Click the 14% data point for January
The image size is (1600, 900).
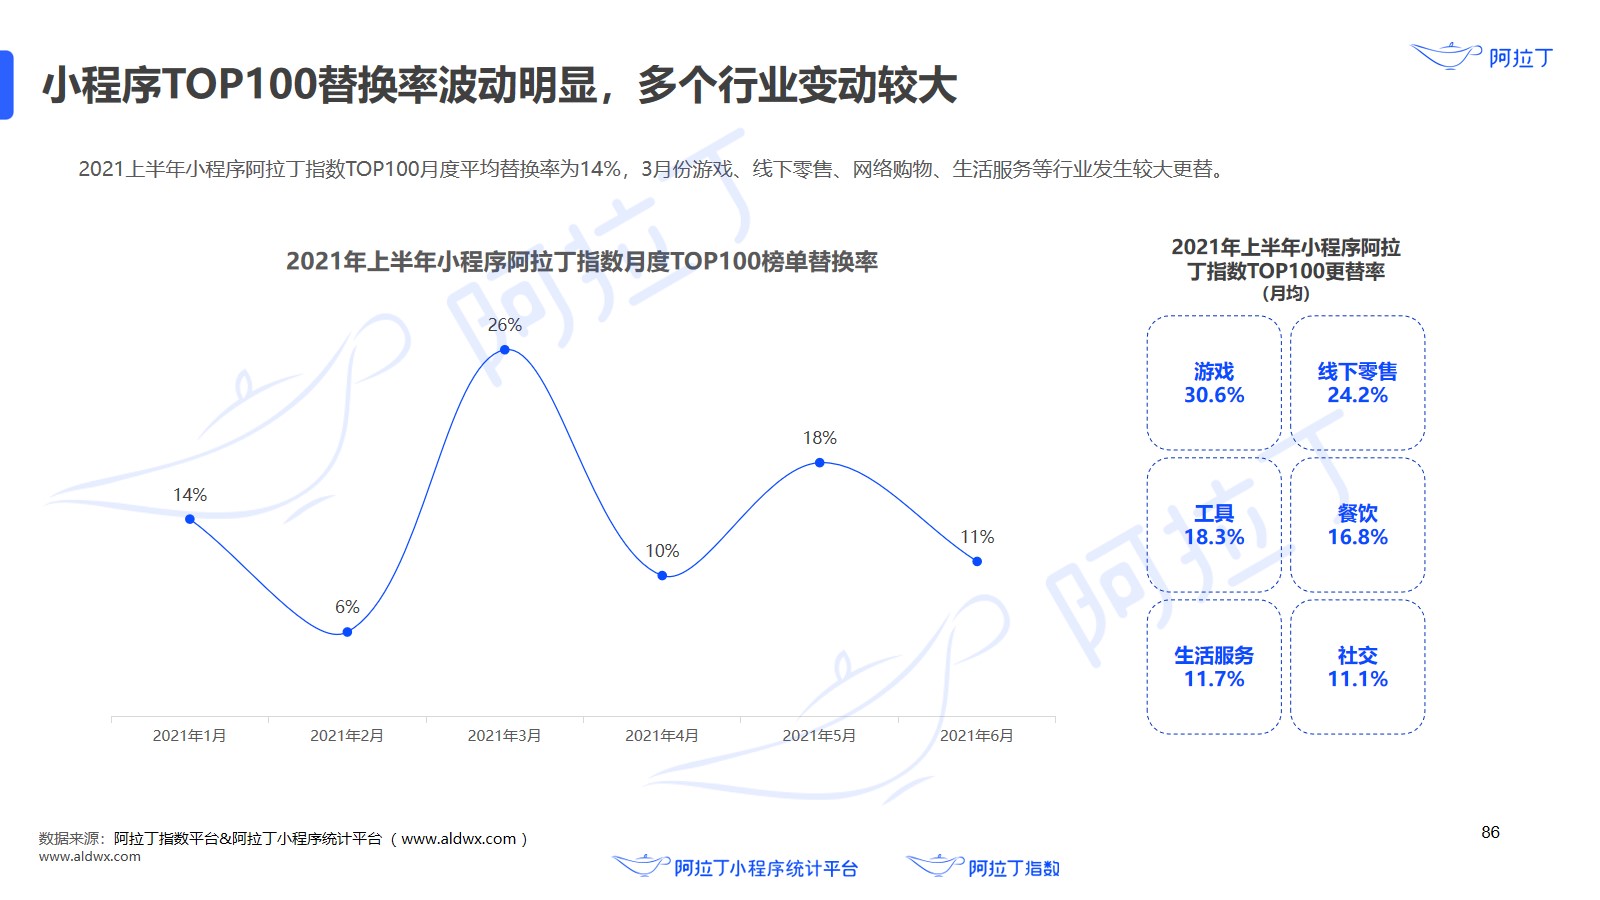coord(190,519)
